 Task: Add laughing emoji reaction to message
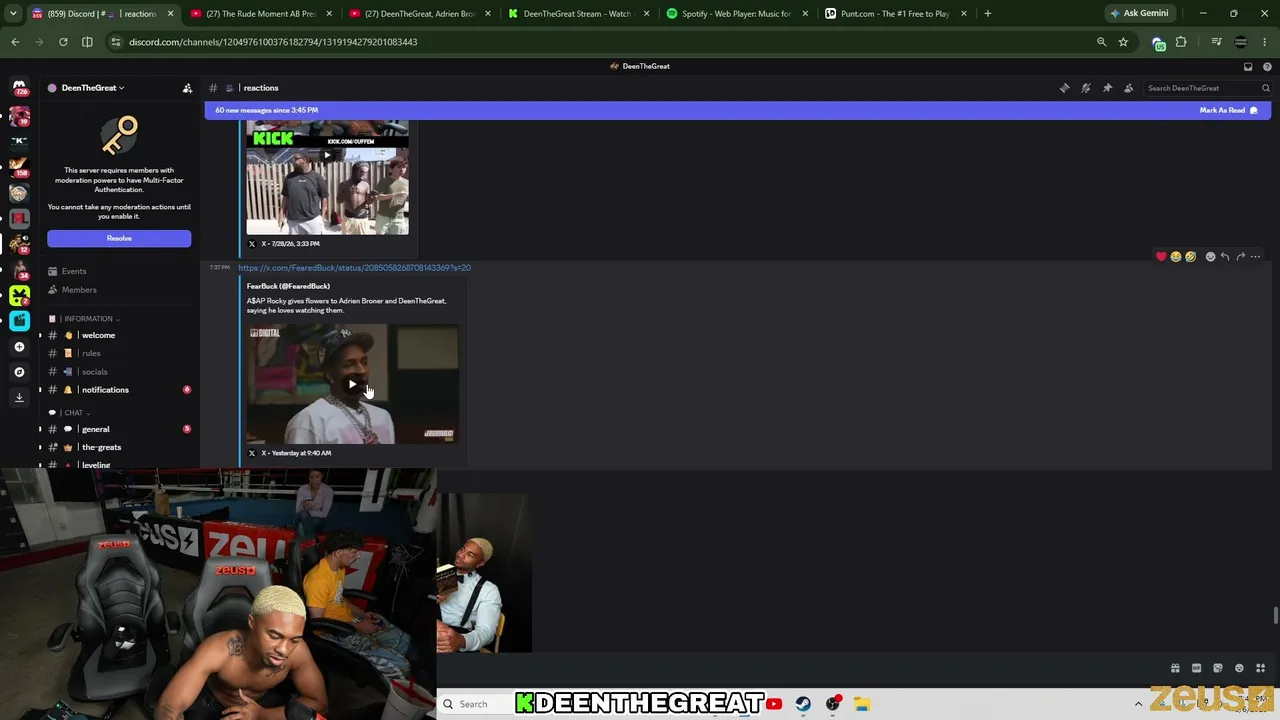point(1176,257)
